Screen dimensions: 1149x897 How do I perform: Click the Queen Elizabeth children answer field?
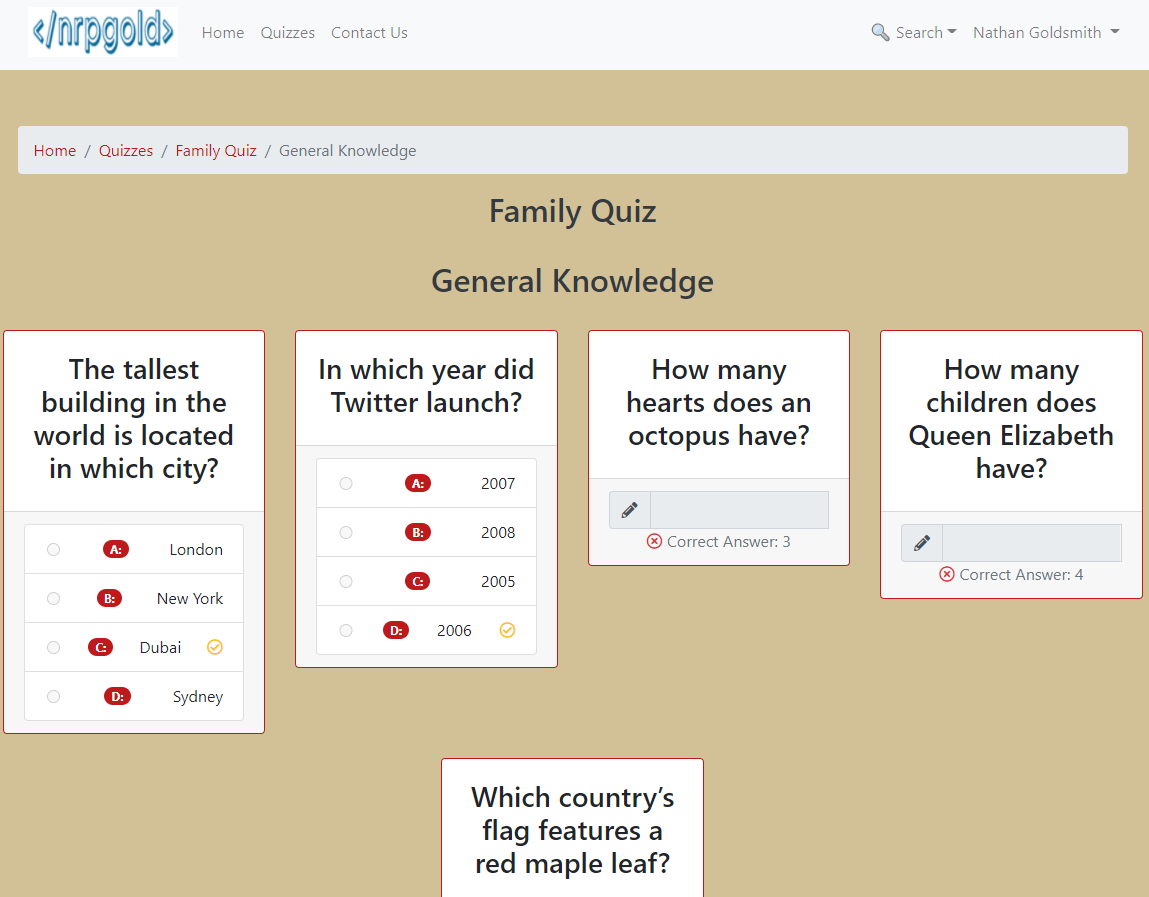pos(1032,543)
